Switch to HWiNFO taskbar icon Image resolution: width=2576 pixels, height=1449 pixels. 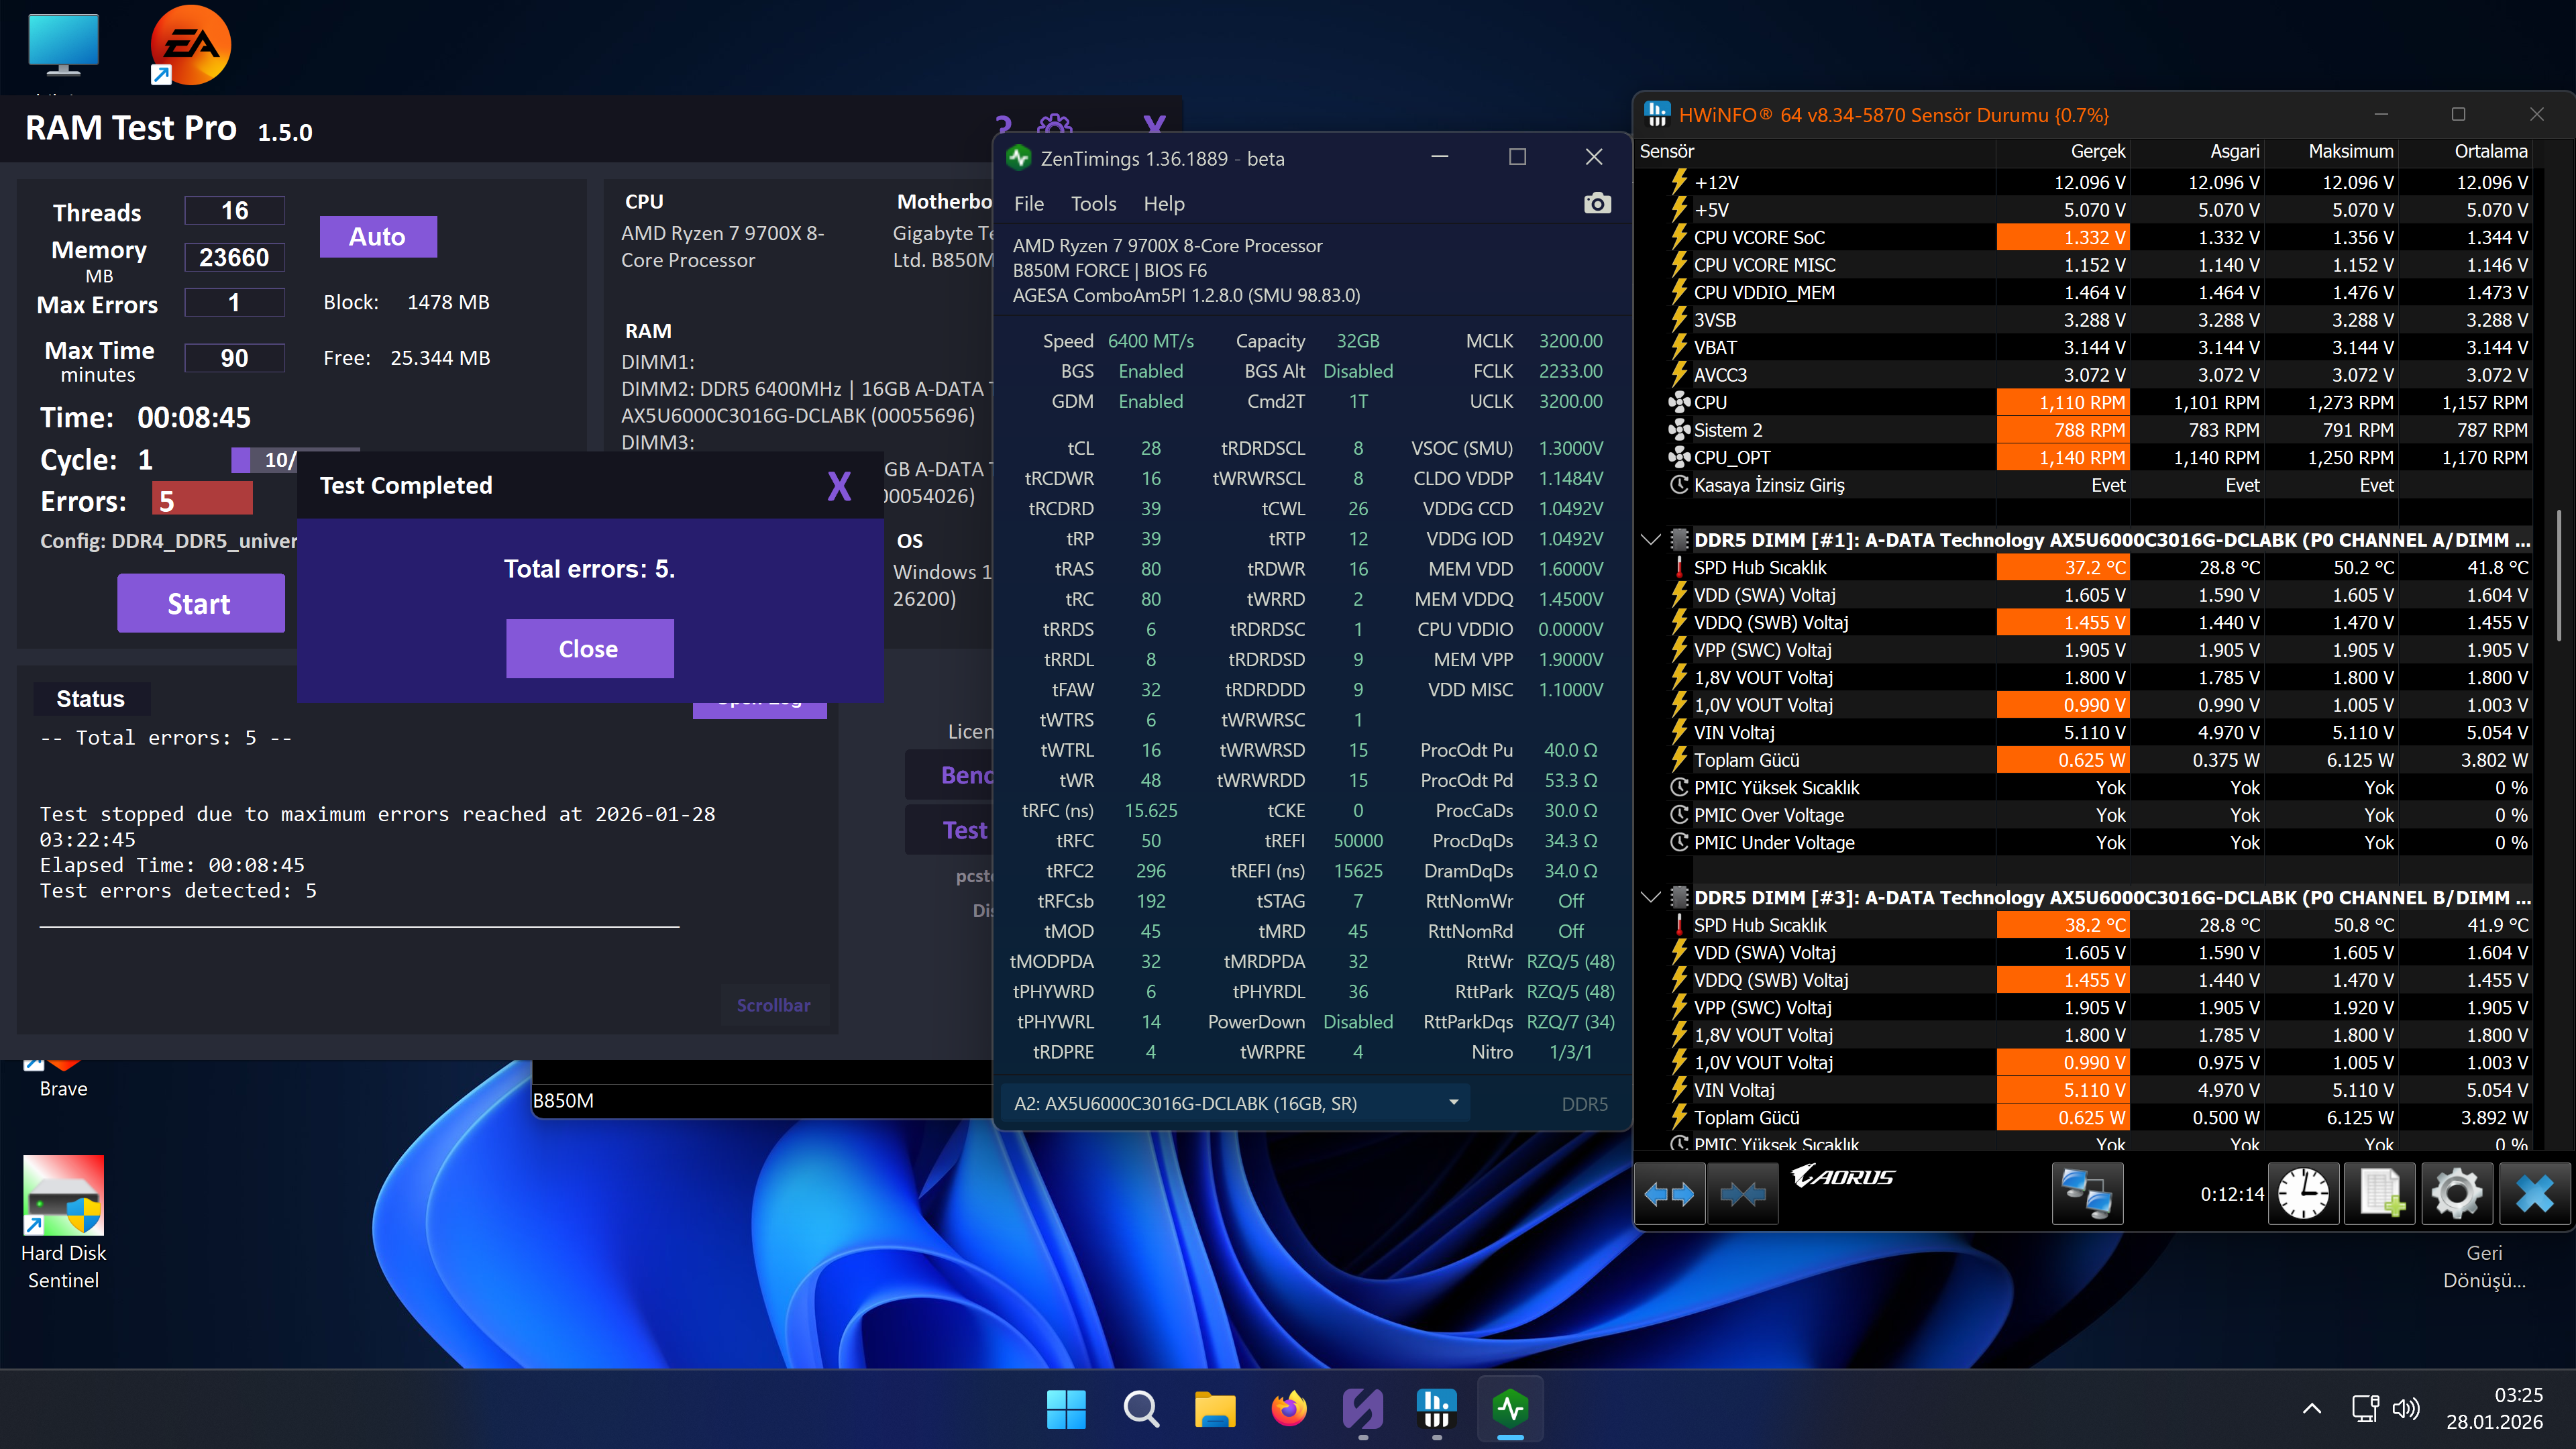pyautogui.click(x=1437, y=1410)
